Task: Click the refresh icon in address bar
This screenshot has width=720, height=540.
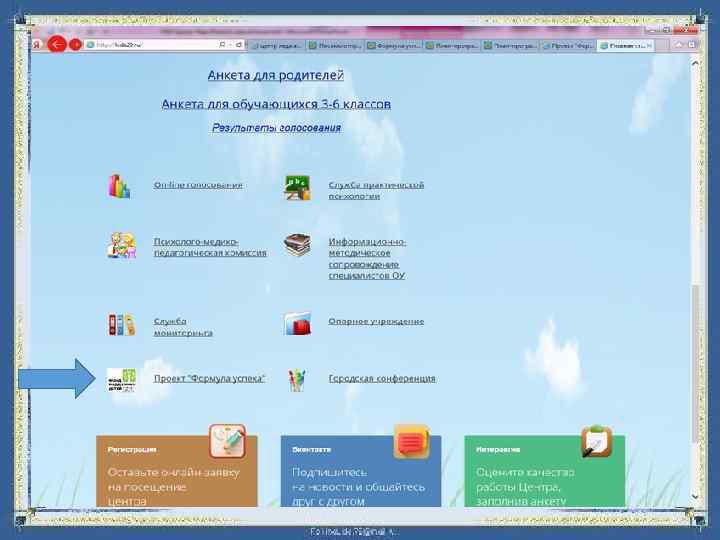Action: [239, 45]
